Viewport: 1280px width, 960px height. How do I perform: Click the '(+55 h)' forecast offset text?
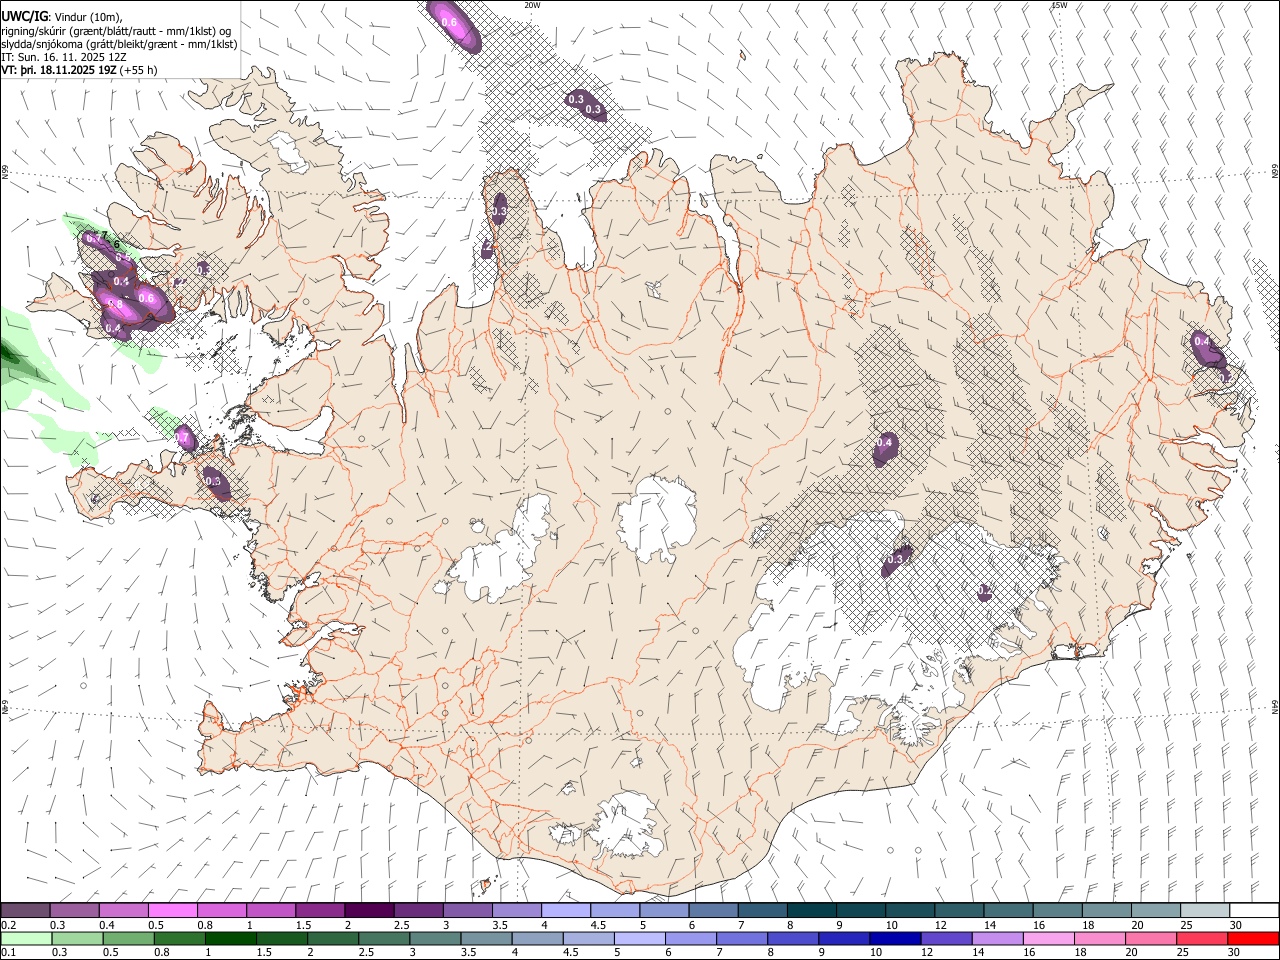[138, 71]
